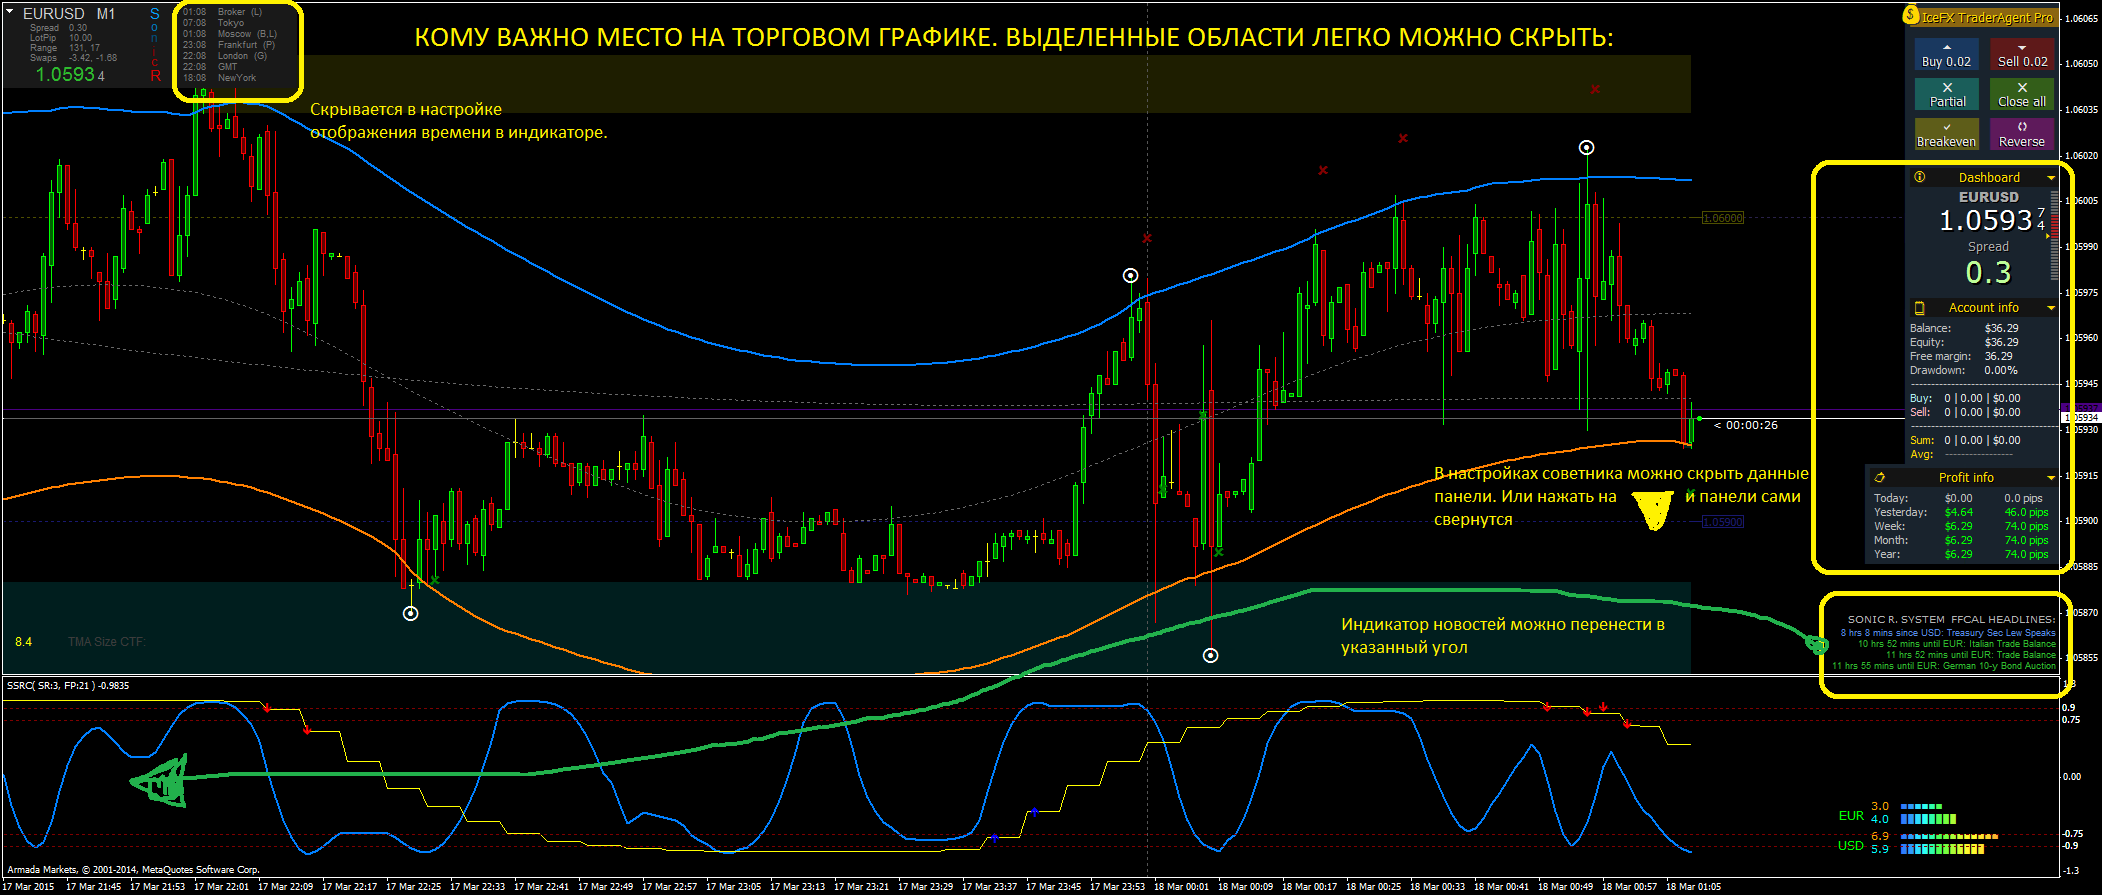Click the Yesterday $4.64 profit row
Screen dimensions: 2102x895
1960,512
